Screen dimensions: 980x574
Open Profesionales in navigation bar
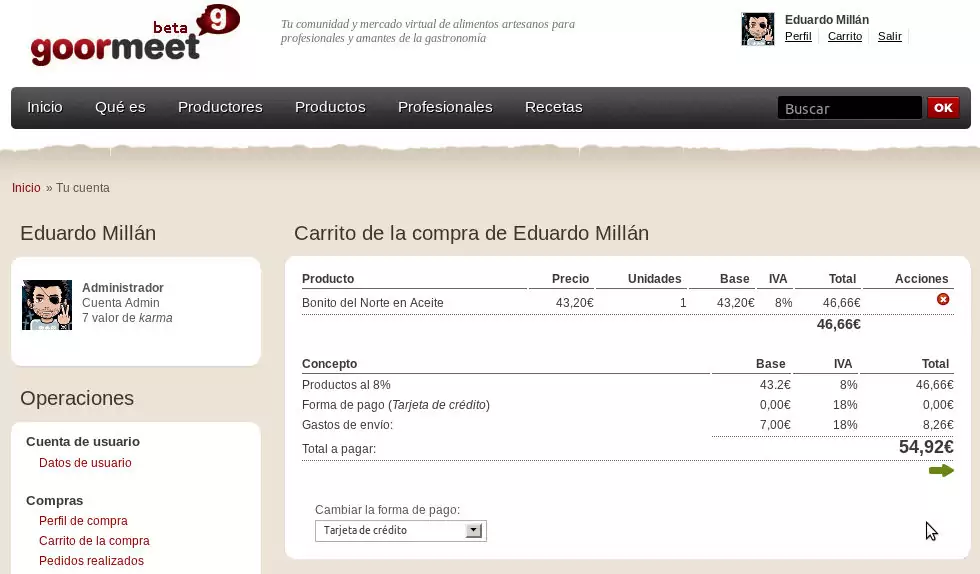click(445, 107)
